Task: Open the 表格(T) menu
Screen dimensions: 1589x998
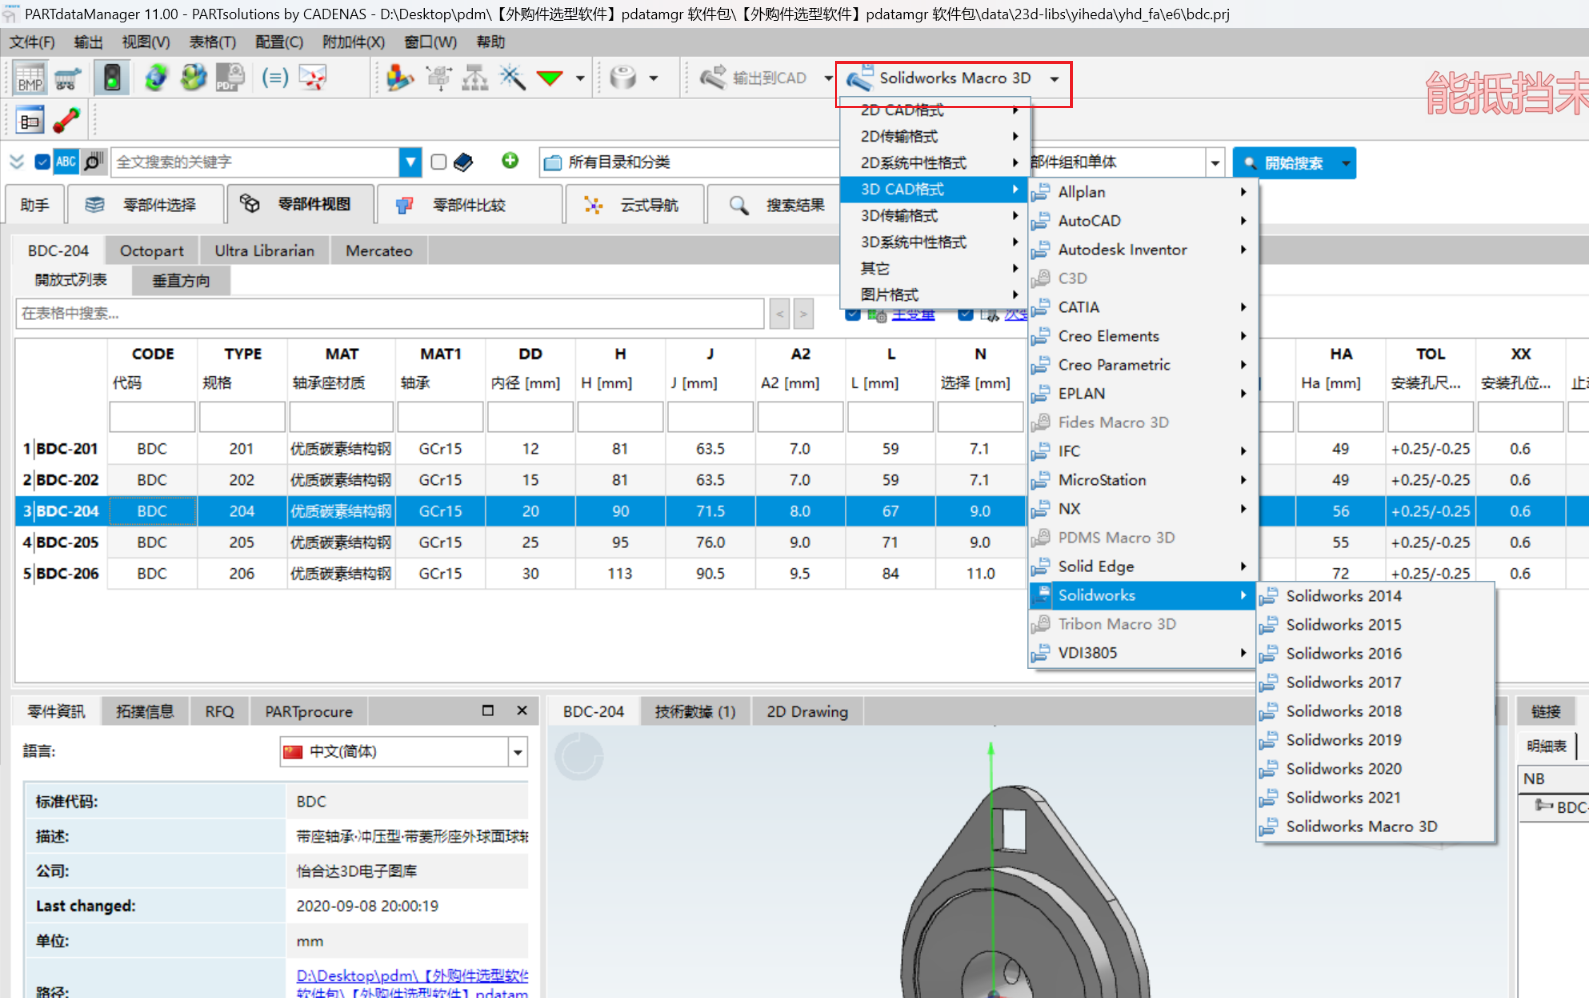Action: 213,42
